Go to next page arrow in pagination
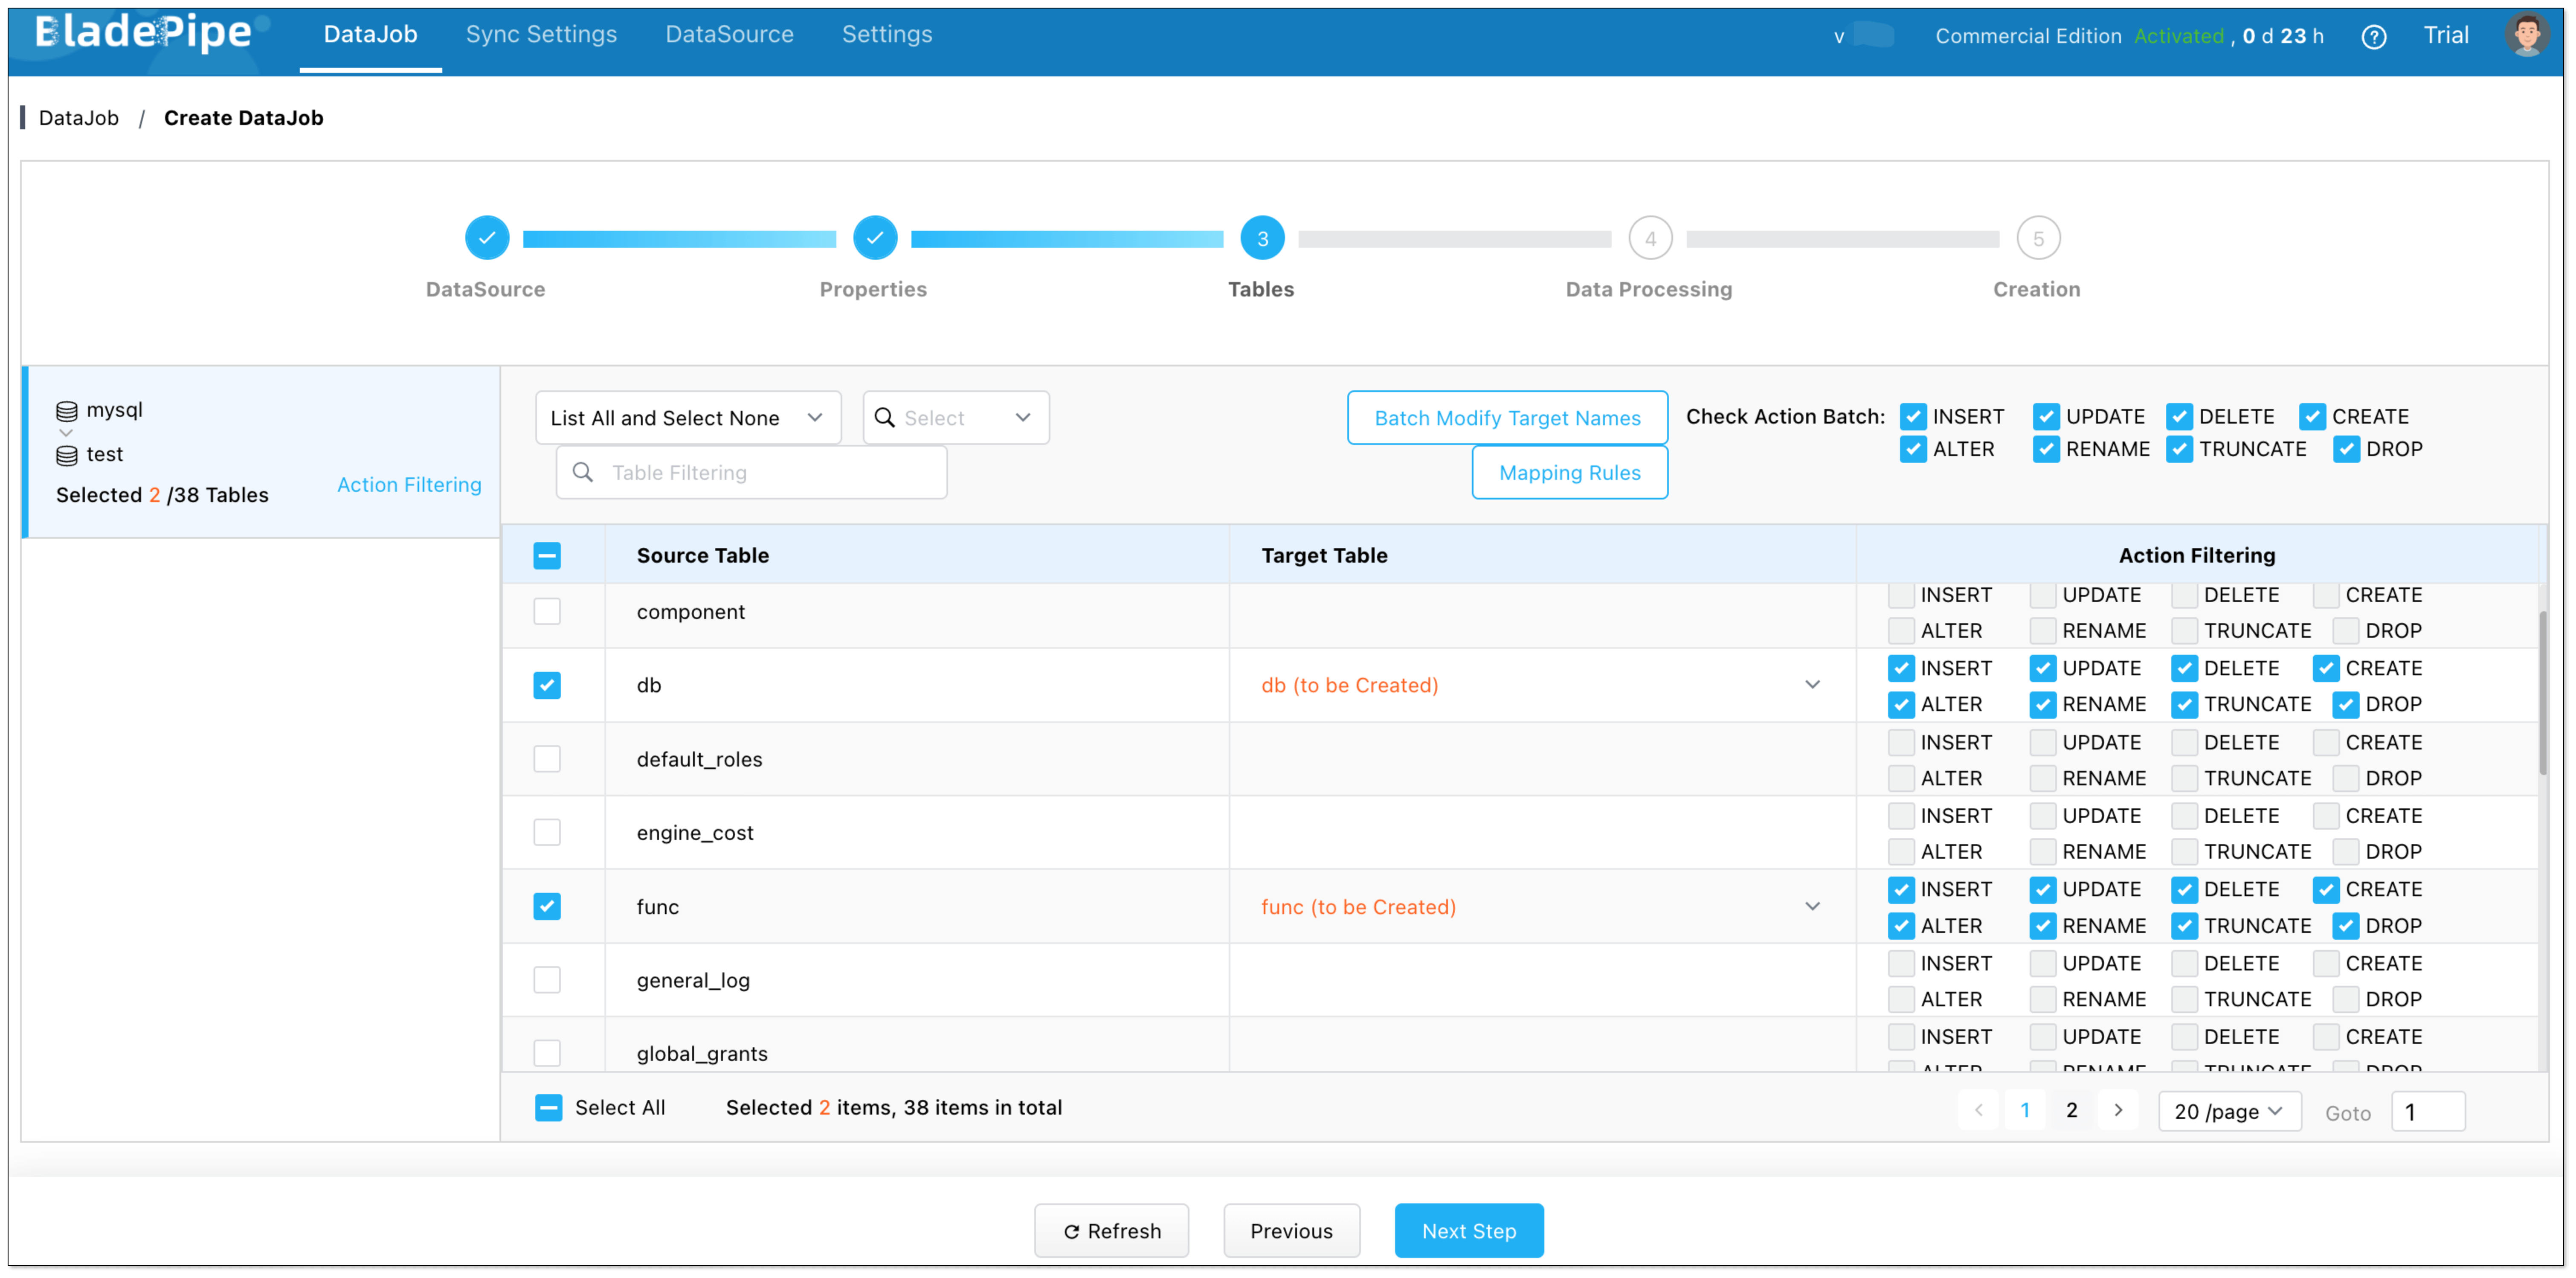 coord(2118,1110)
